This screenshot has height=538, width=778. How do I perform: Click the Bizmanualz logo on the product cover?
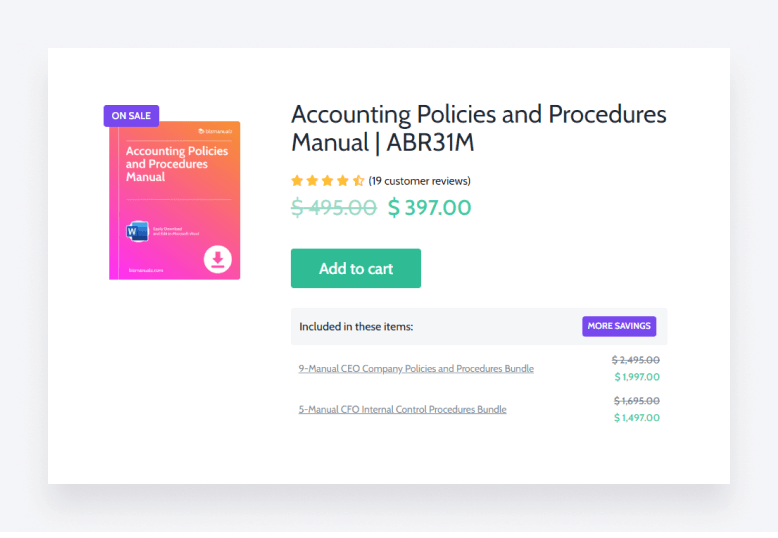point(215,131)
